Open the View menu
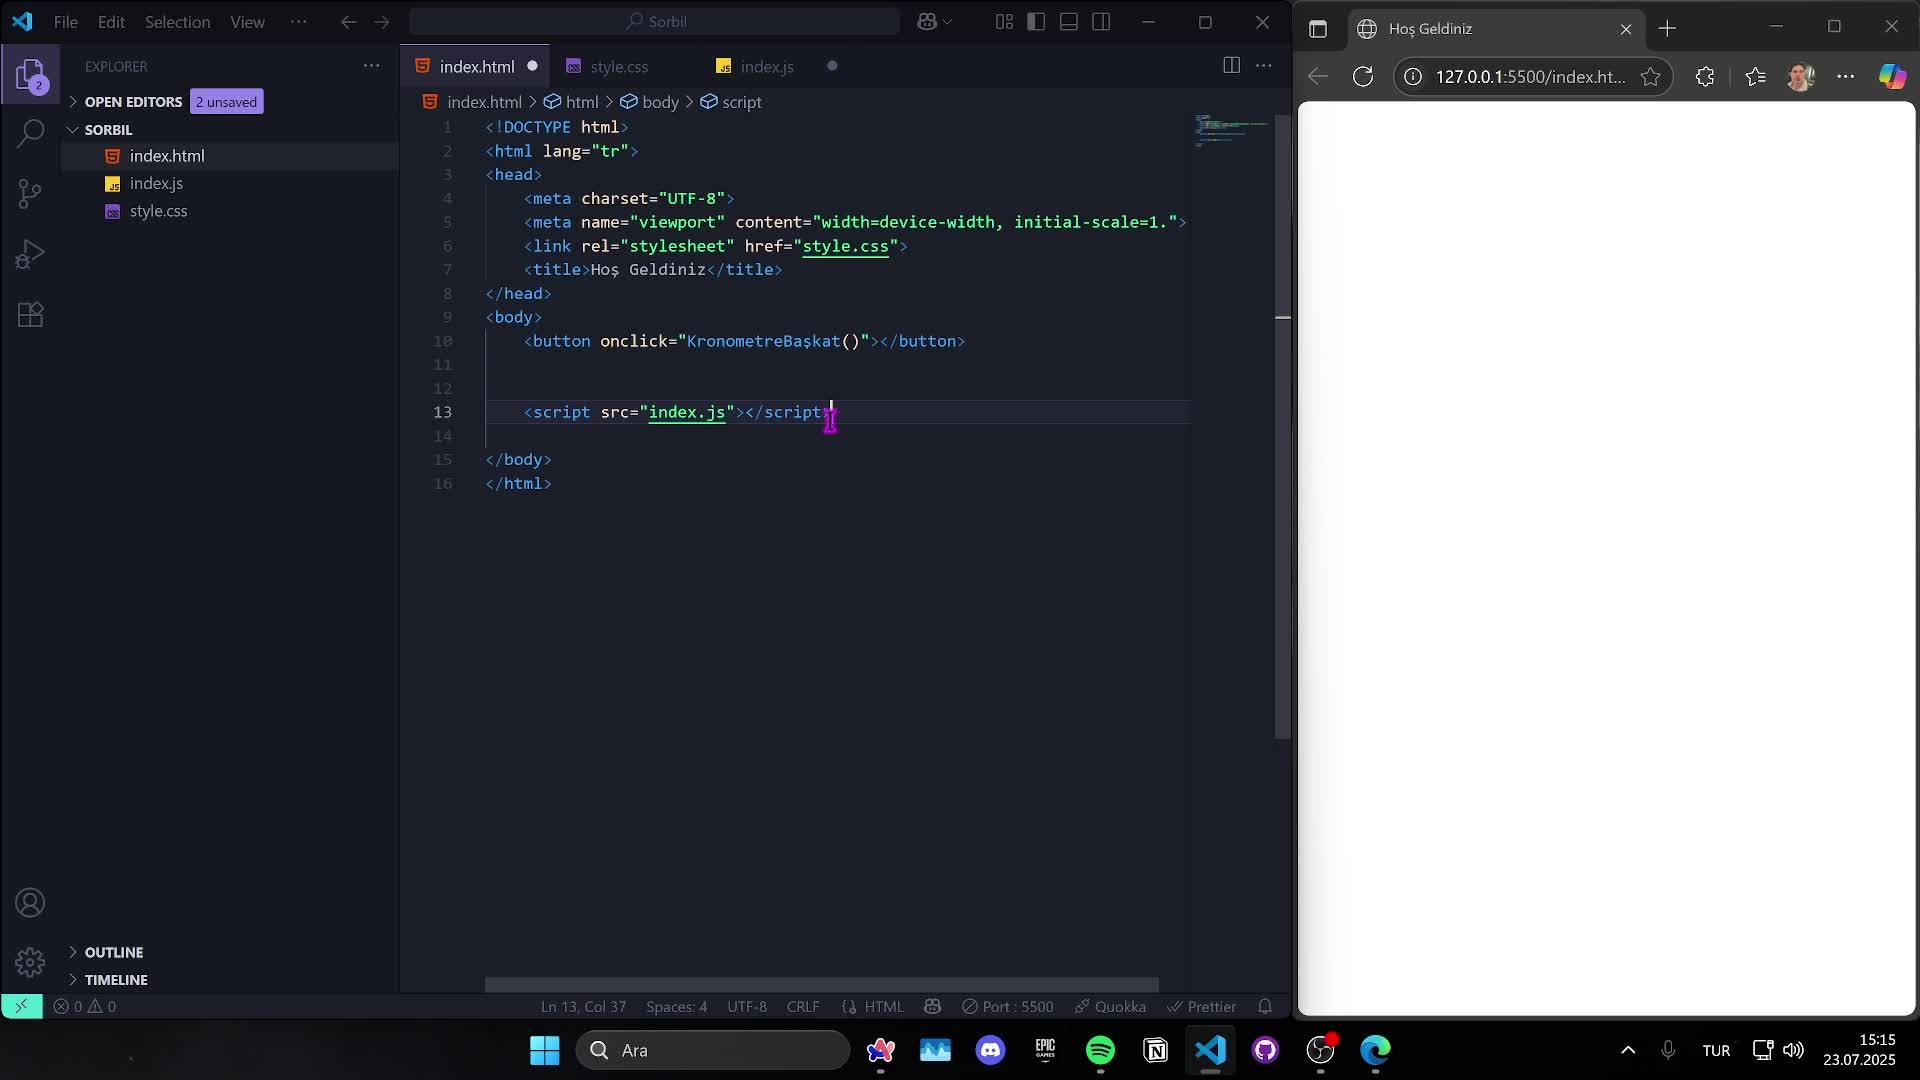The width and height of the screenshot is (1920, 1080). pyautogui.click(x=247, y=22)
